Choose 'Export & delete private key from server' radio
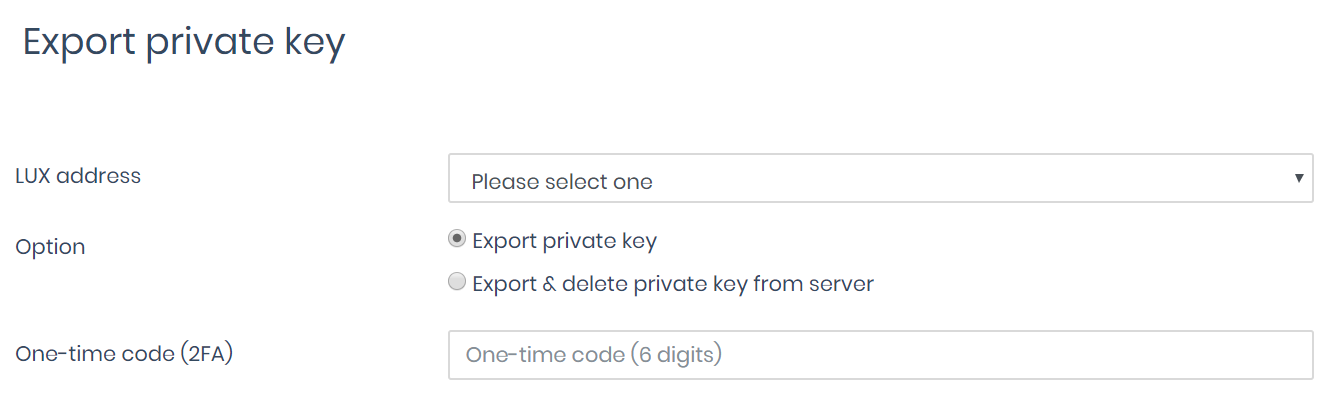This screenshot has height=416, width=1329. point(457,282)
